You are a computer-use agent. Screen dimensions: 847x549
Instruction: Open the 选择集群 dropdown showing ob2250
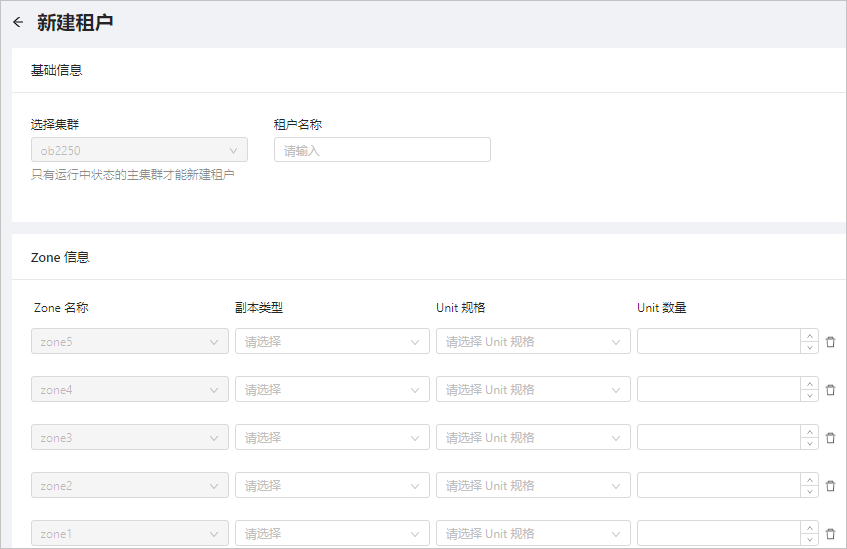pos(139,150)
